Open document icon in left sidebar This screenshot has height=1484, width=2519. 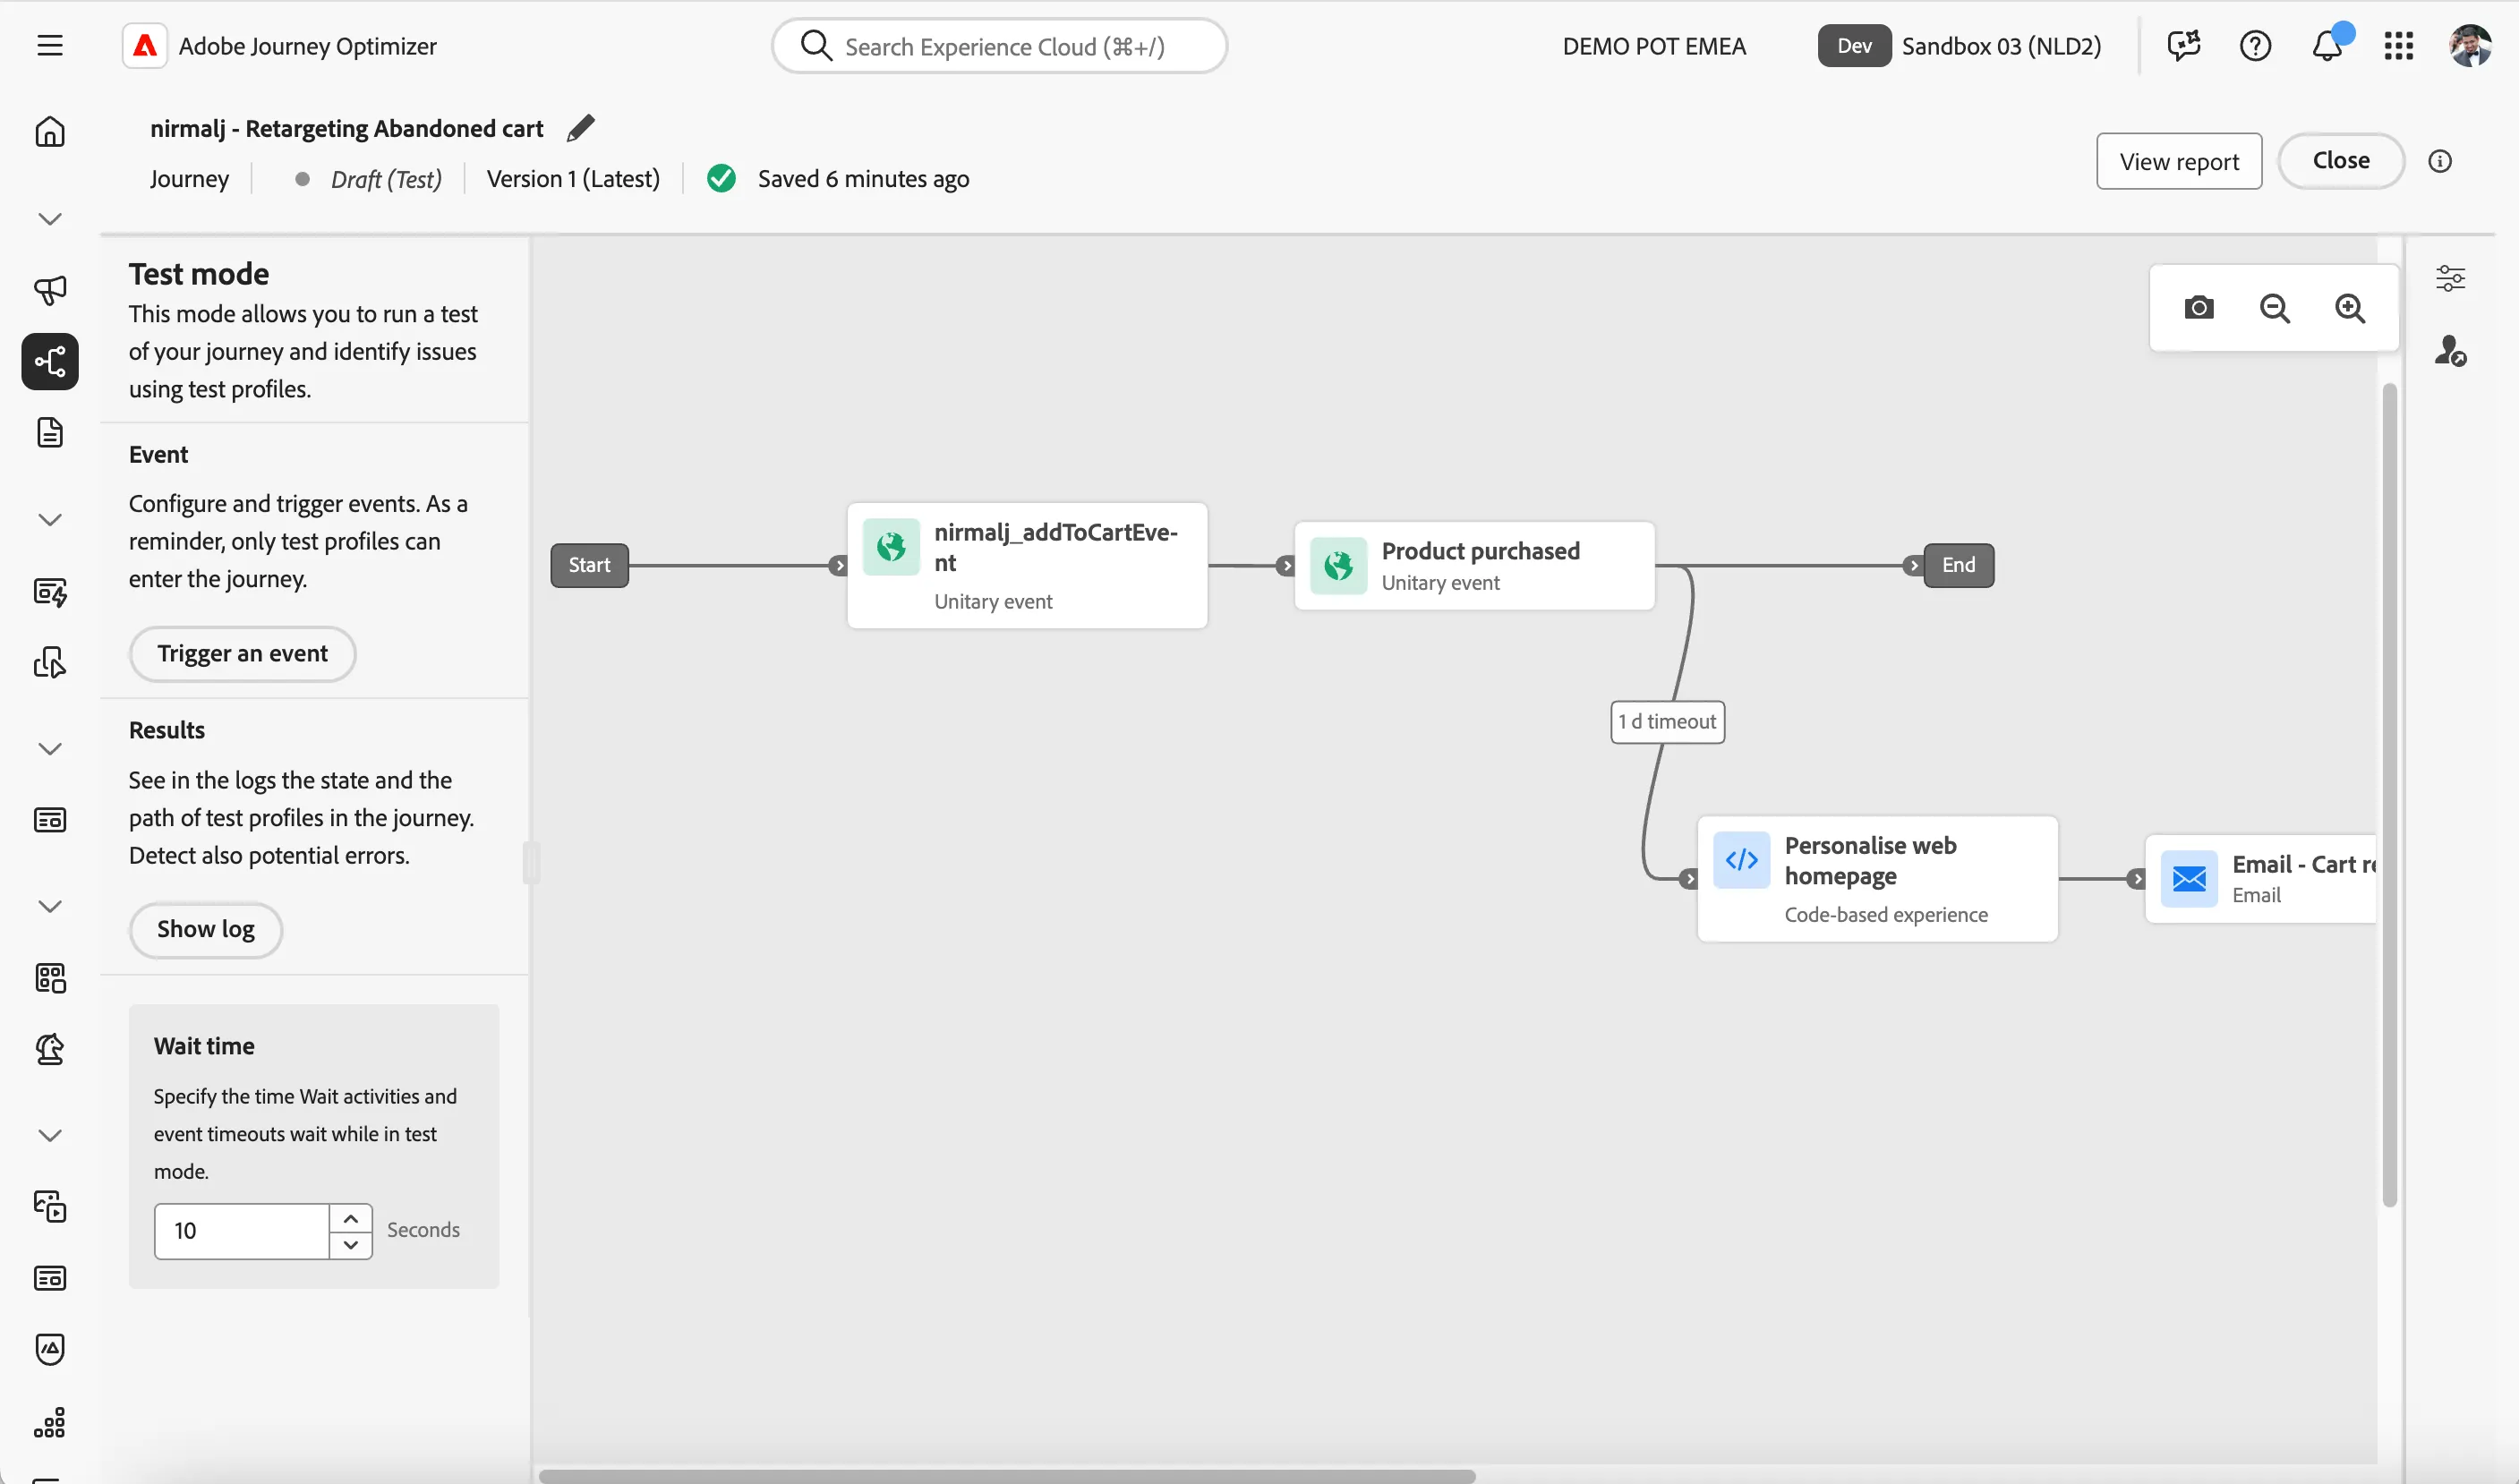[x=50, y=433]
